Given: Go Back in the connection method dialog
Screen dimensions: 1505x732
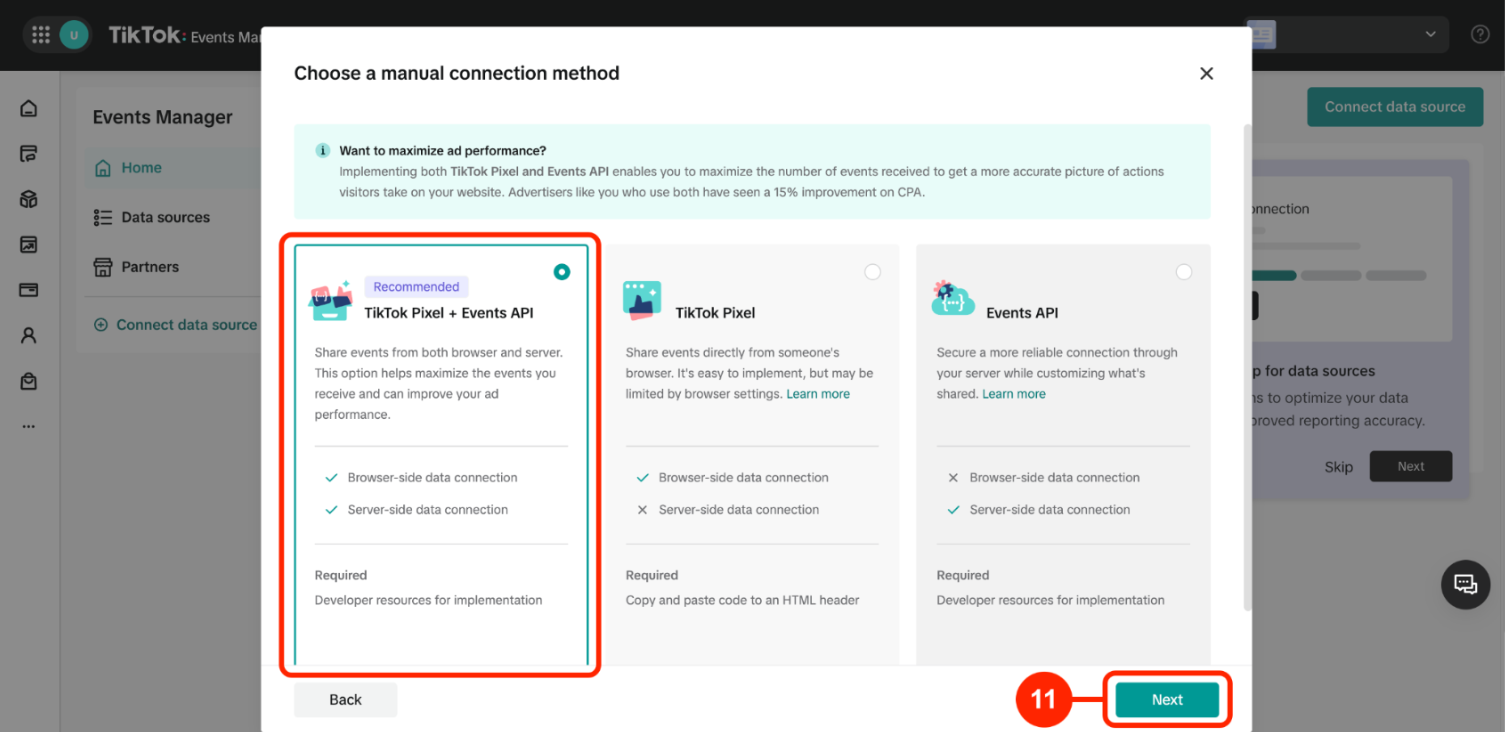Looking at the screenshot, I should click(x=345, y=700).
